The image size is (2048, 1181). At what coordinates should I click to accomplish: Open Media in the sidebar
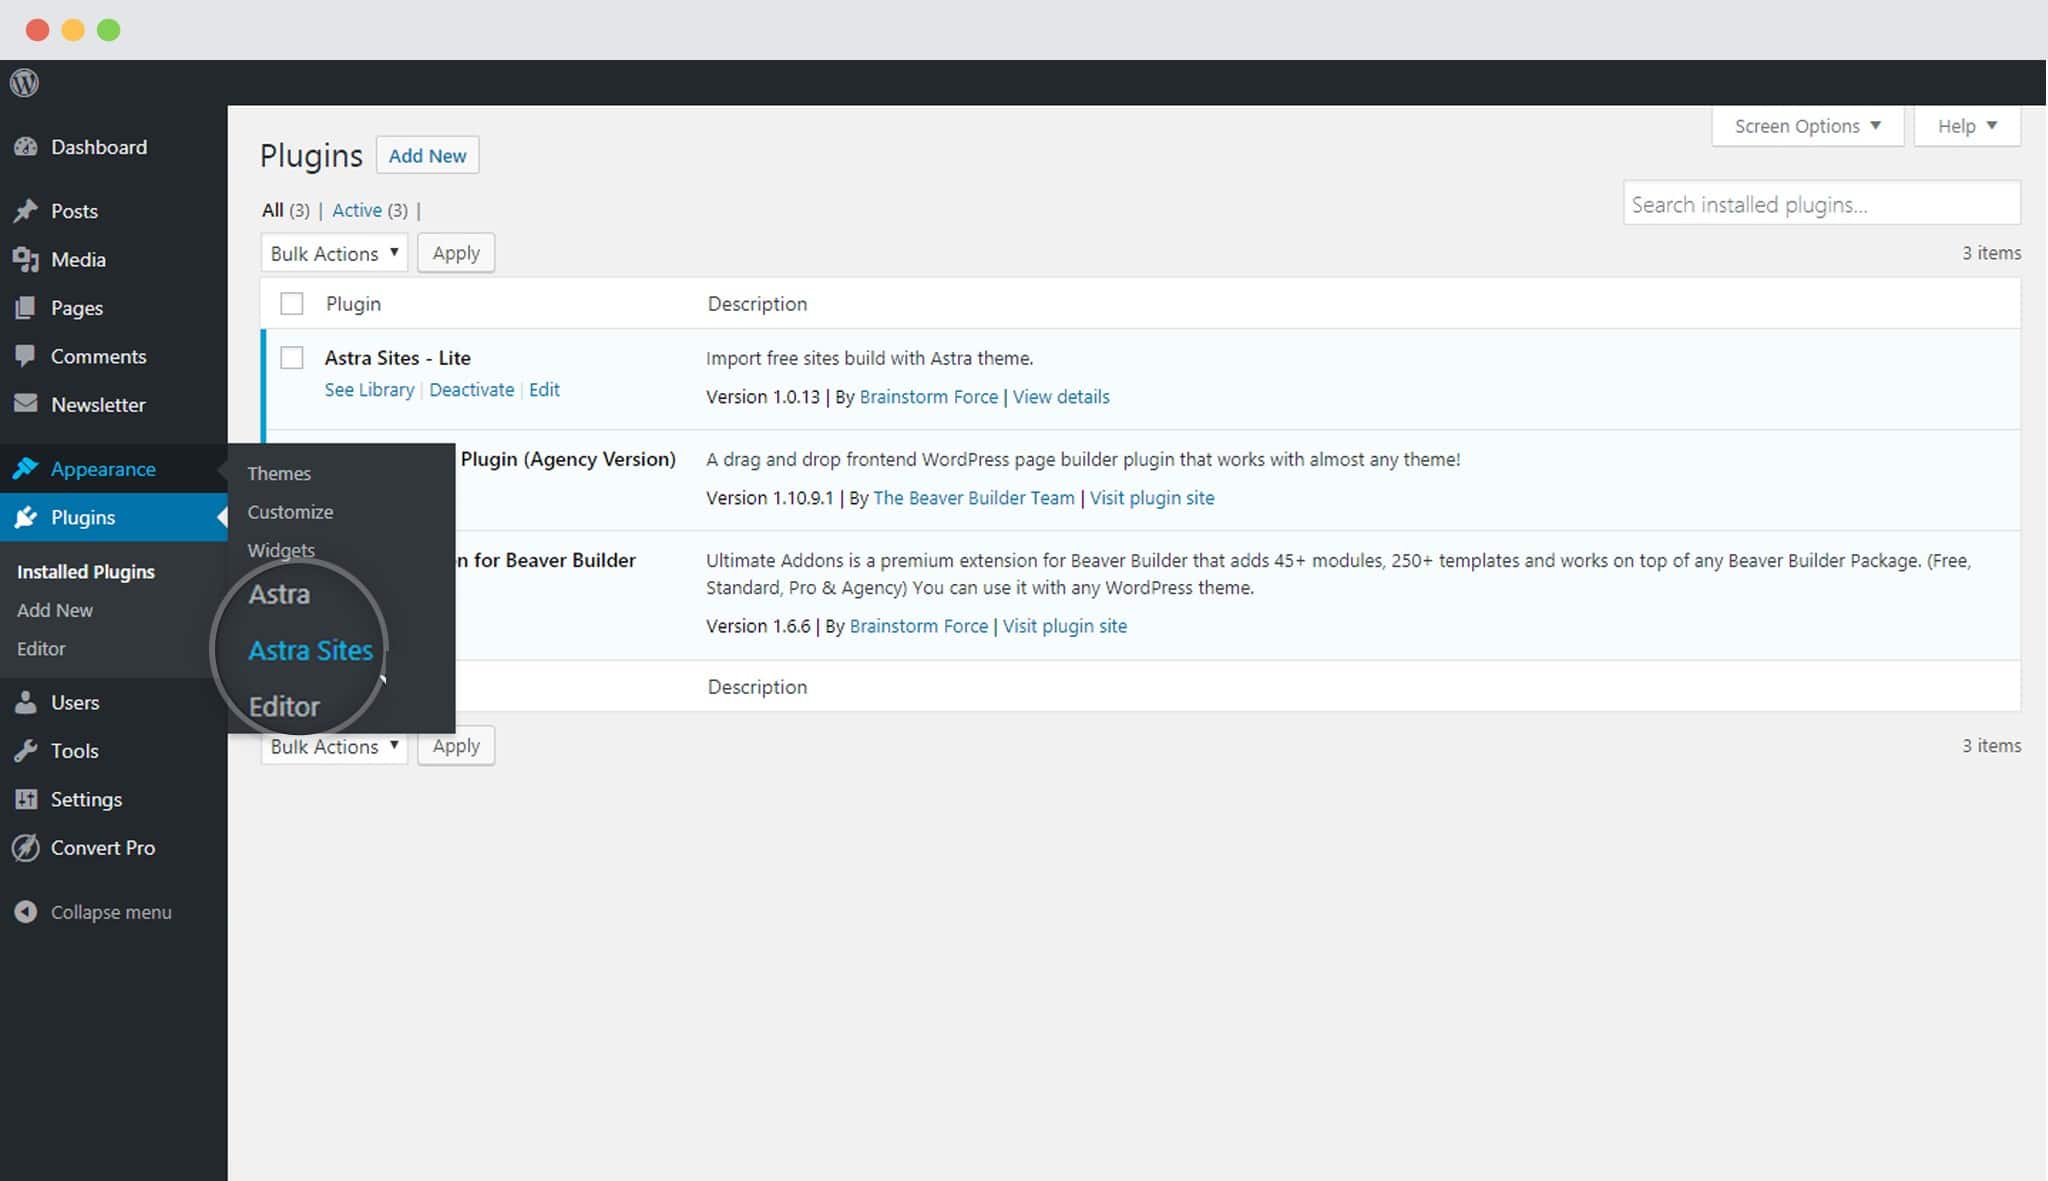click(x=78, y=259)
